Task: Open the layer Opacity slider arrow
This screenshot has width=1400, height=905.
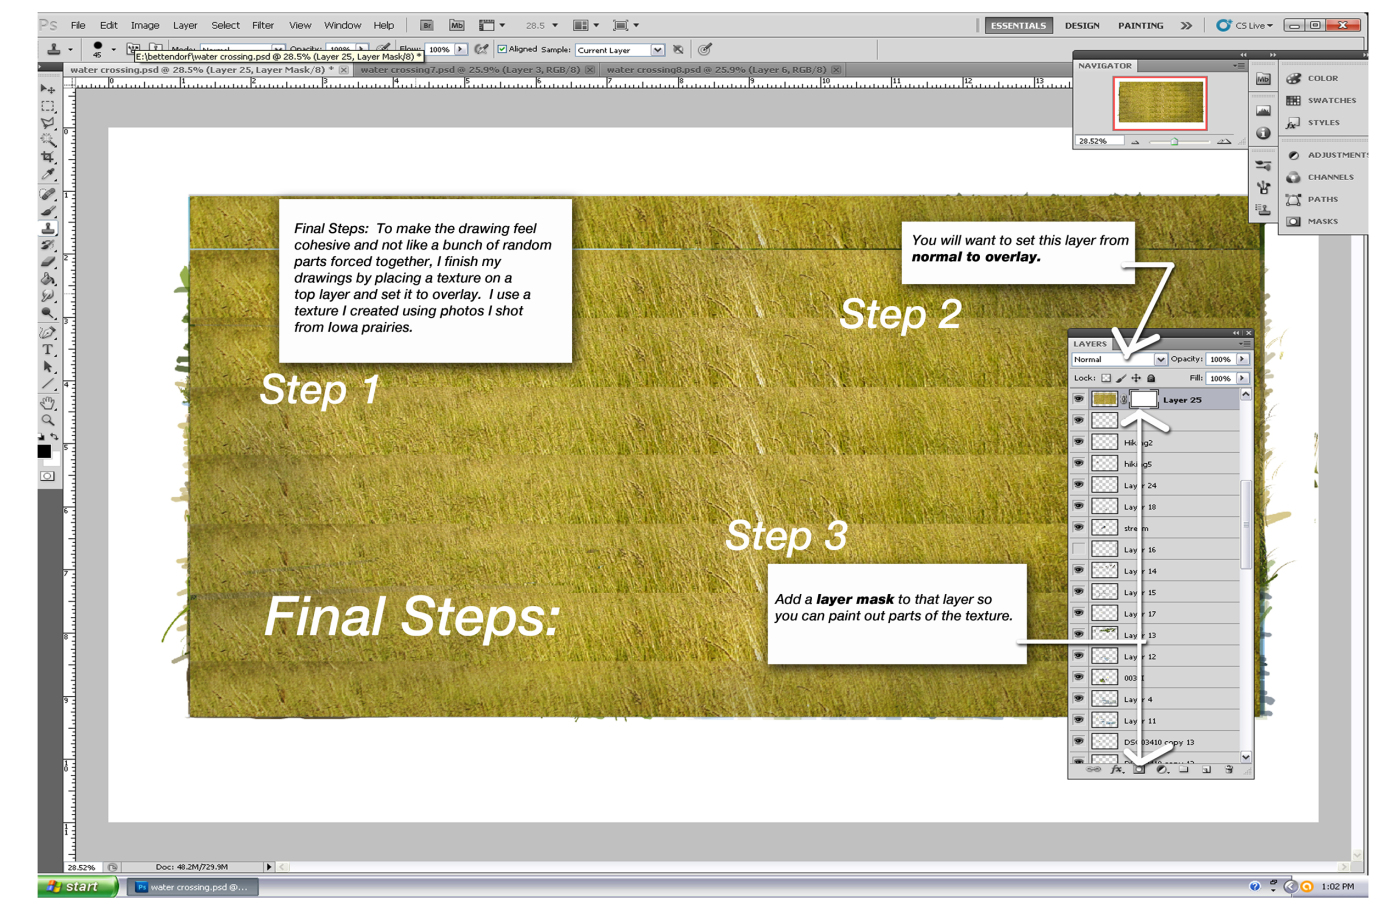Action: (1242, 359)
